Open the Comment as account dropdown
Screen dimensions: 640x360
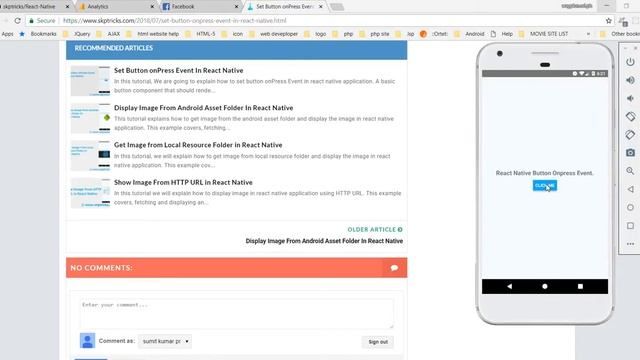point(165,341)
